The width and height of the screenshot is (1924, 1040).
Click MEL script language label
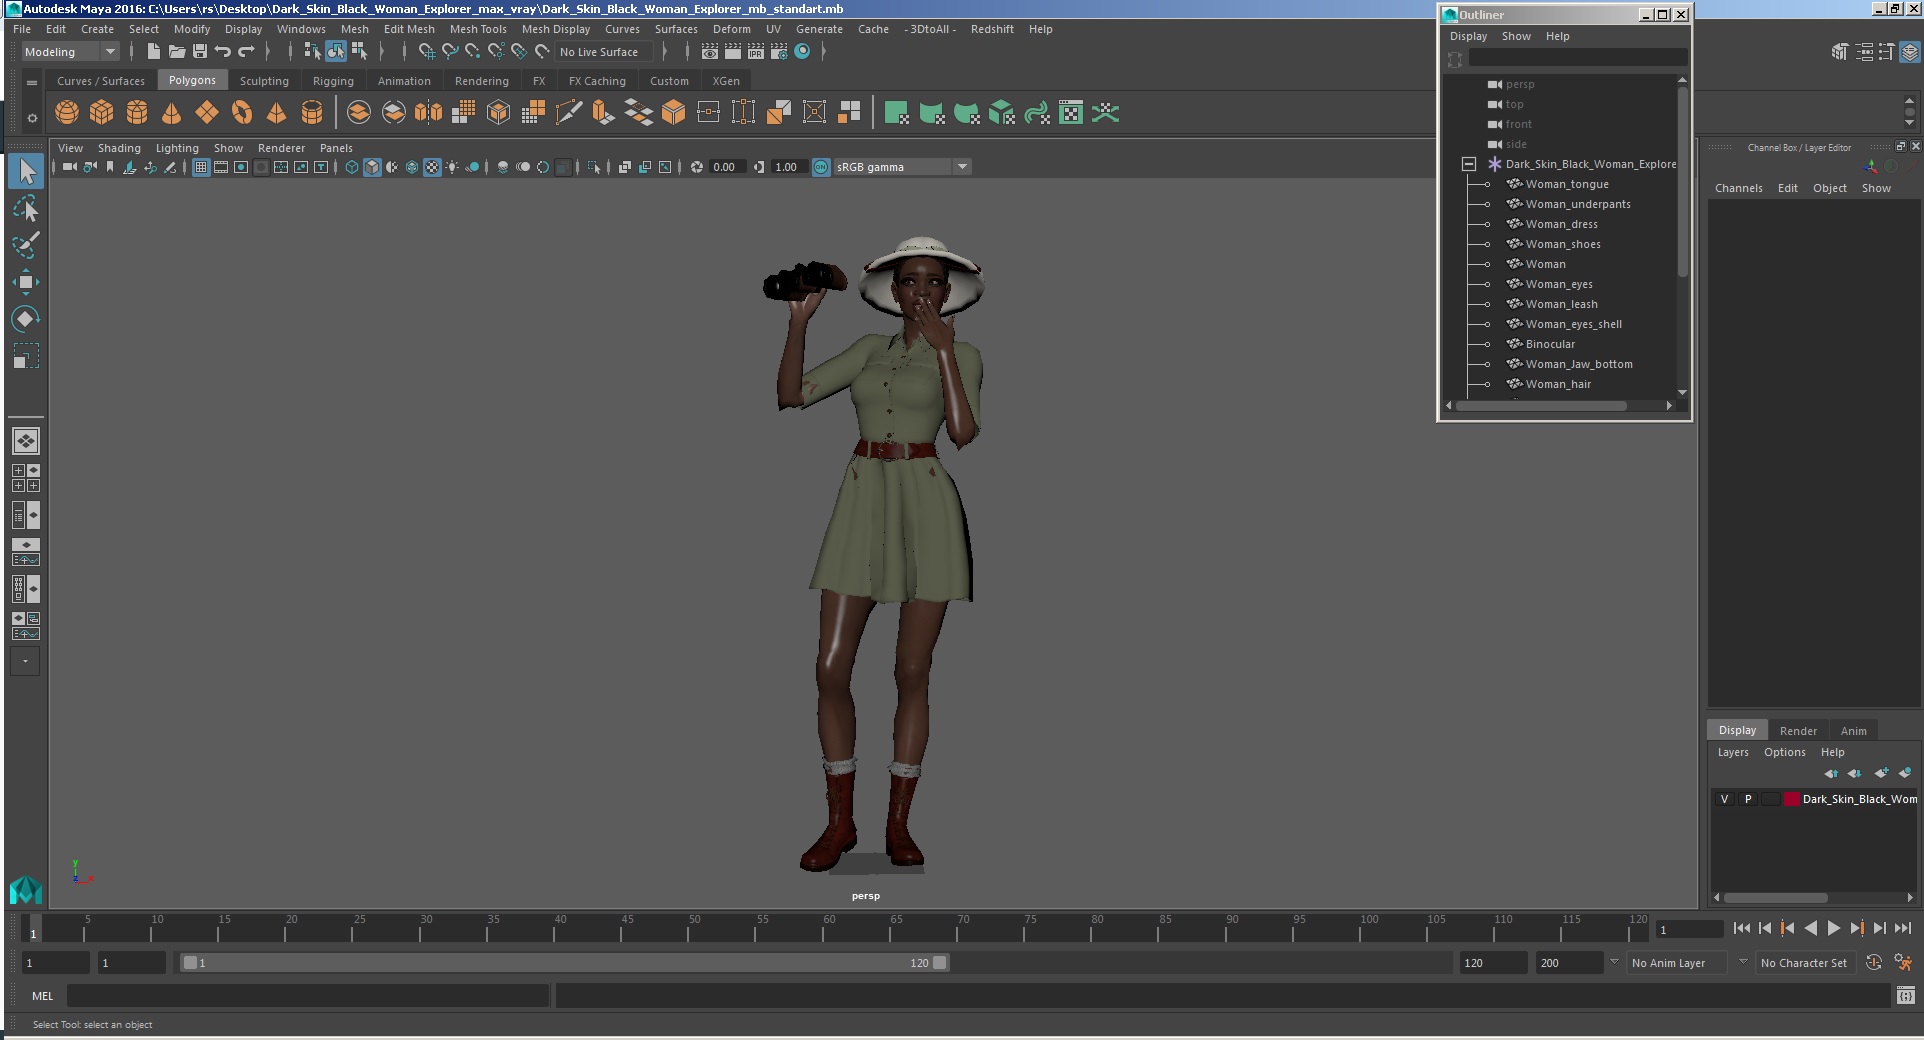(x=42, y=996)
